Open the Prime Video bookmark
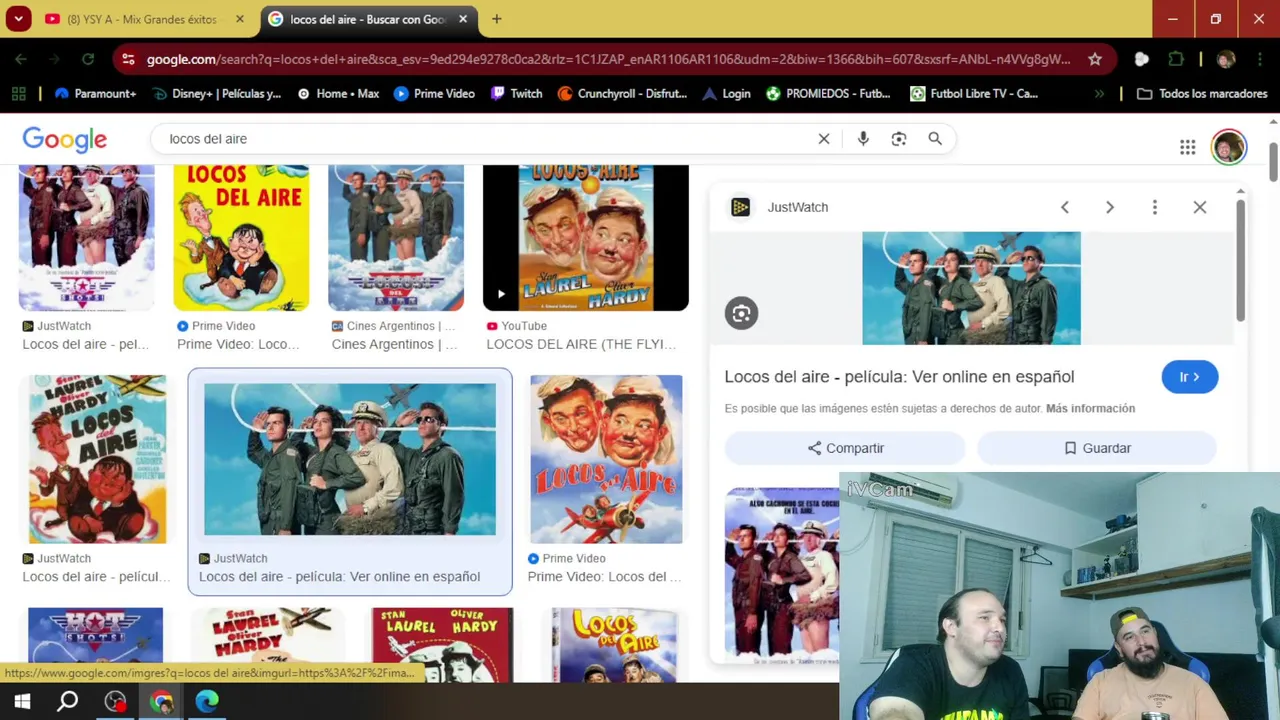 click(x=434, y=94)
